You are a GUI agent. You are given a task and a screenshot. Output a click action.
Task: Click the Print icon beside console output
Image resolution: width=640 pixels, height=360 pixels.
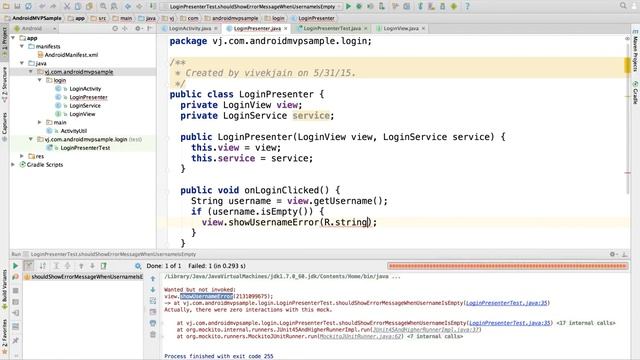click(x=153, y=323)
